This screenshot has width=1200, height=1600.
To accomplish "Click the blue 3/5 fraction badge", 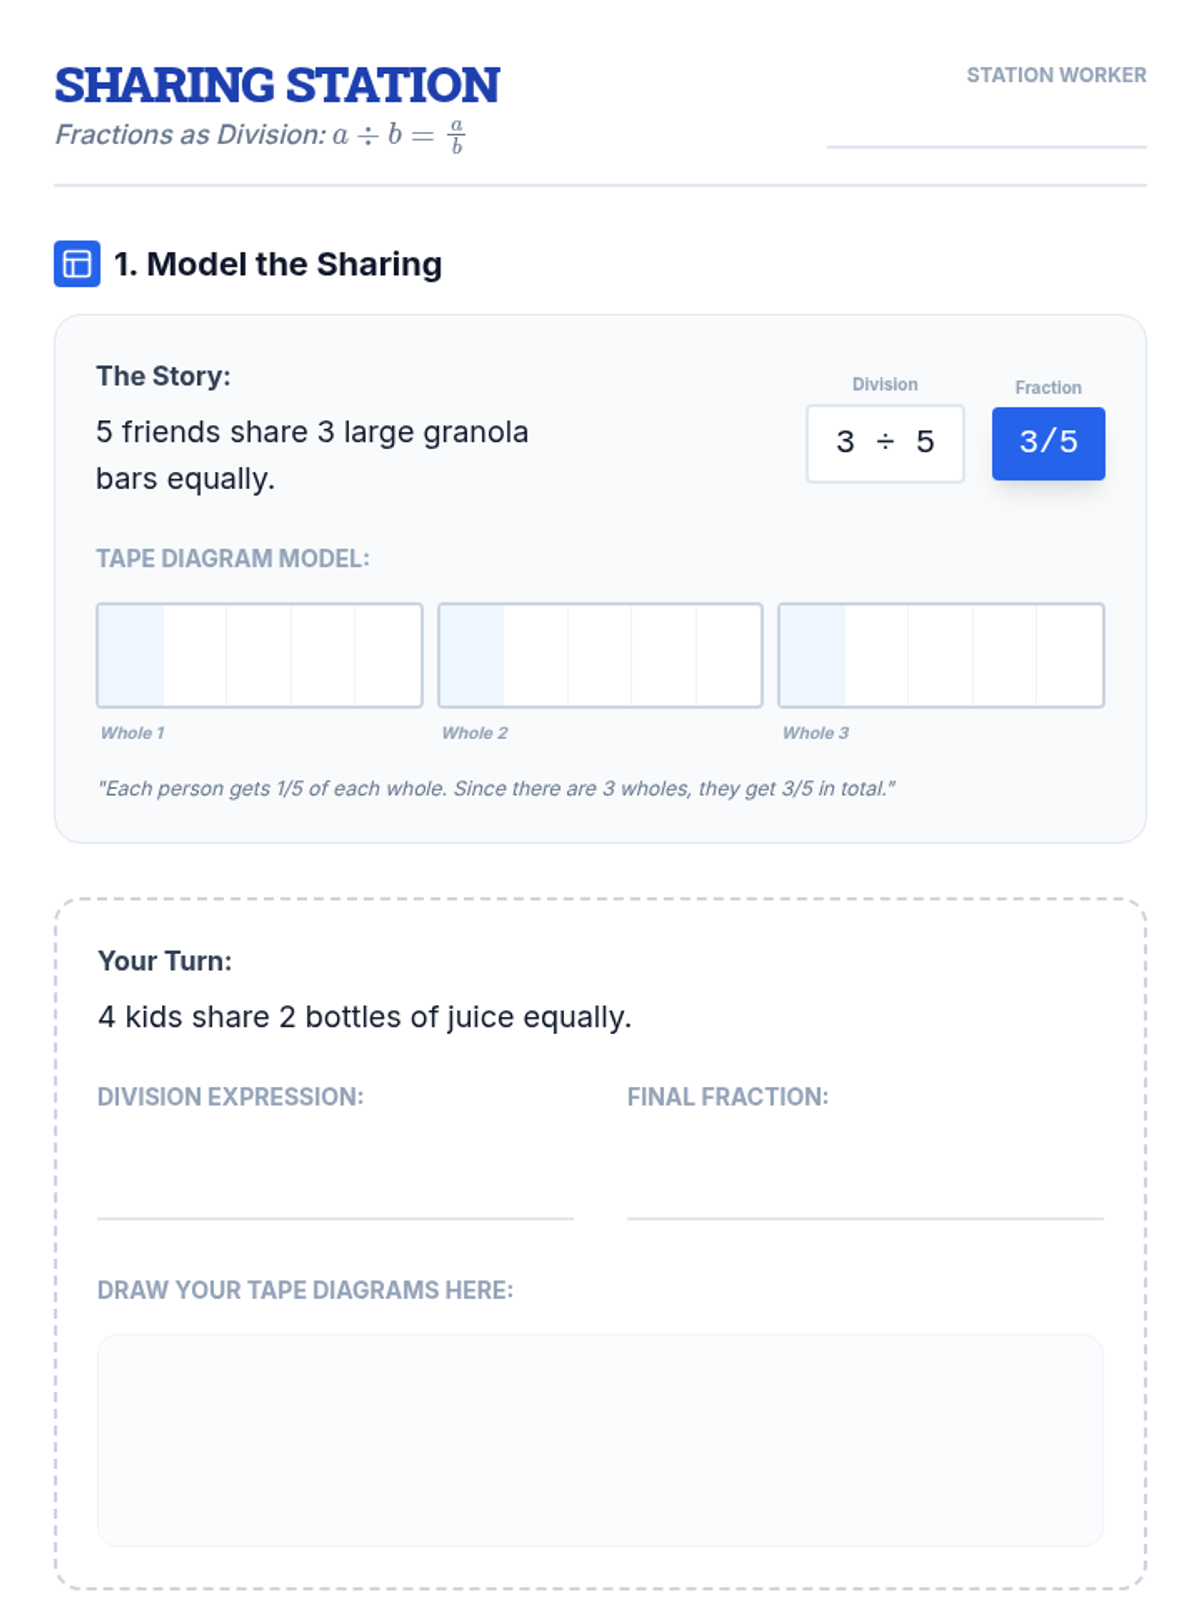I will (1048, 443).
